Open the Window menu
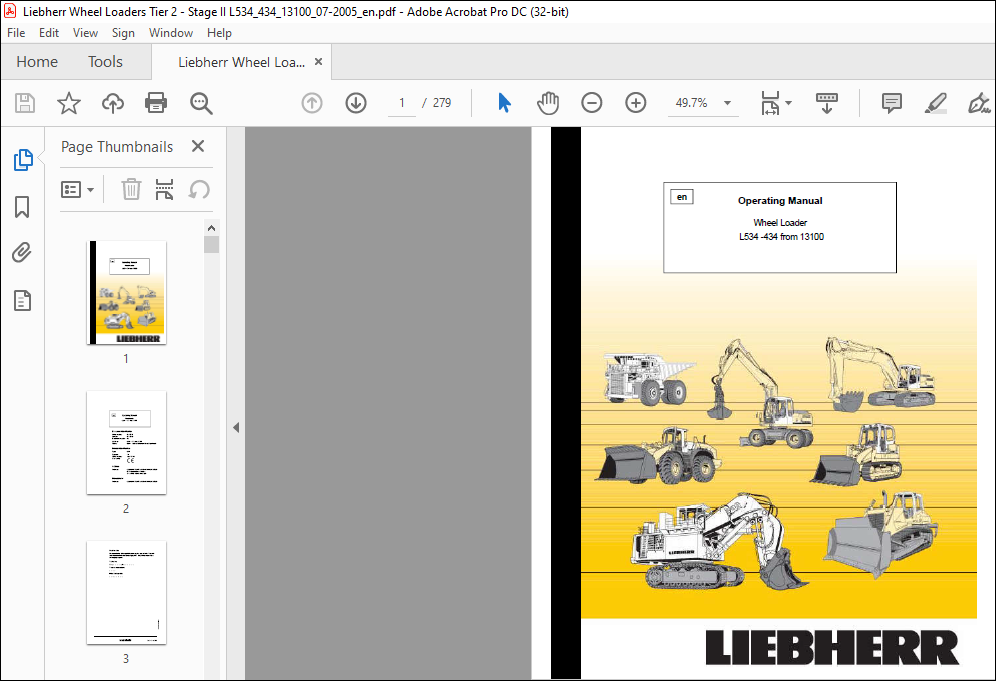This screenshot has height=681, width=996. (171, 32)
